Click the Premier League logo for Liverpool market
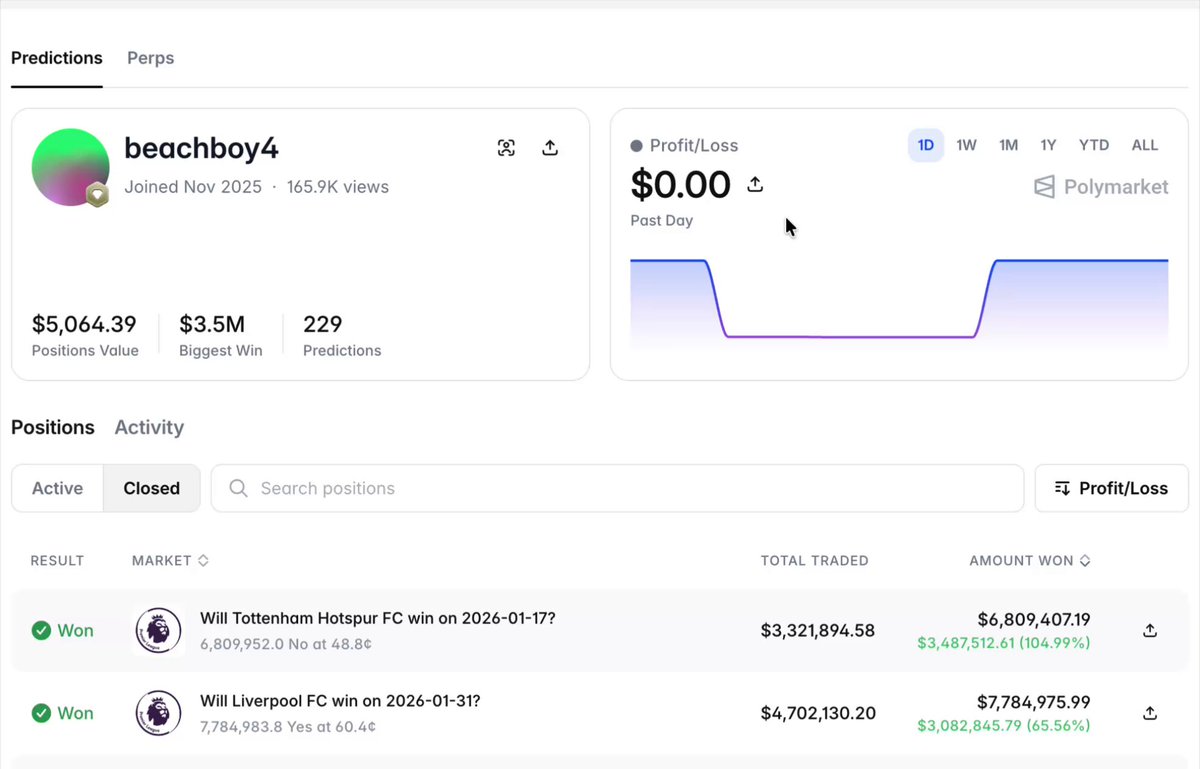This screenshot has height=769, width=1200. 158,713
